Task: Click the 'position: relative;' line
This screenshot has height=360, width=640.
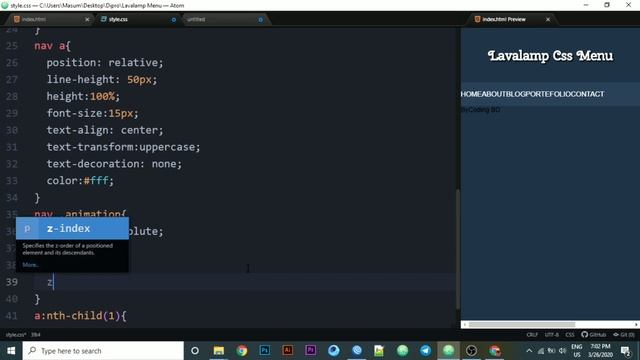Action: pos(104,62)
